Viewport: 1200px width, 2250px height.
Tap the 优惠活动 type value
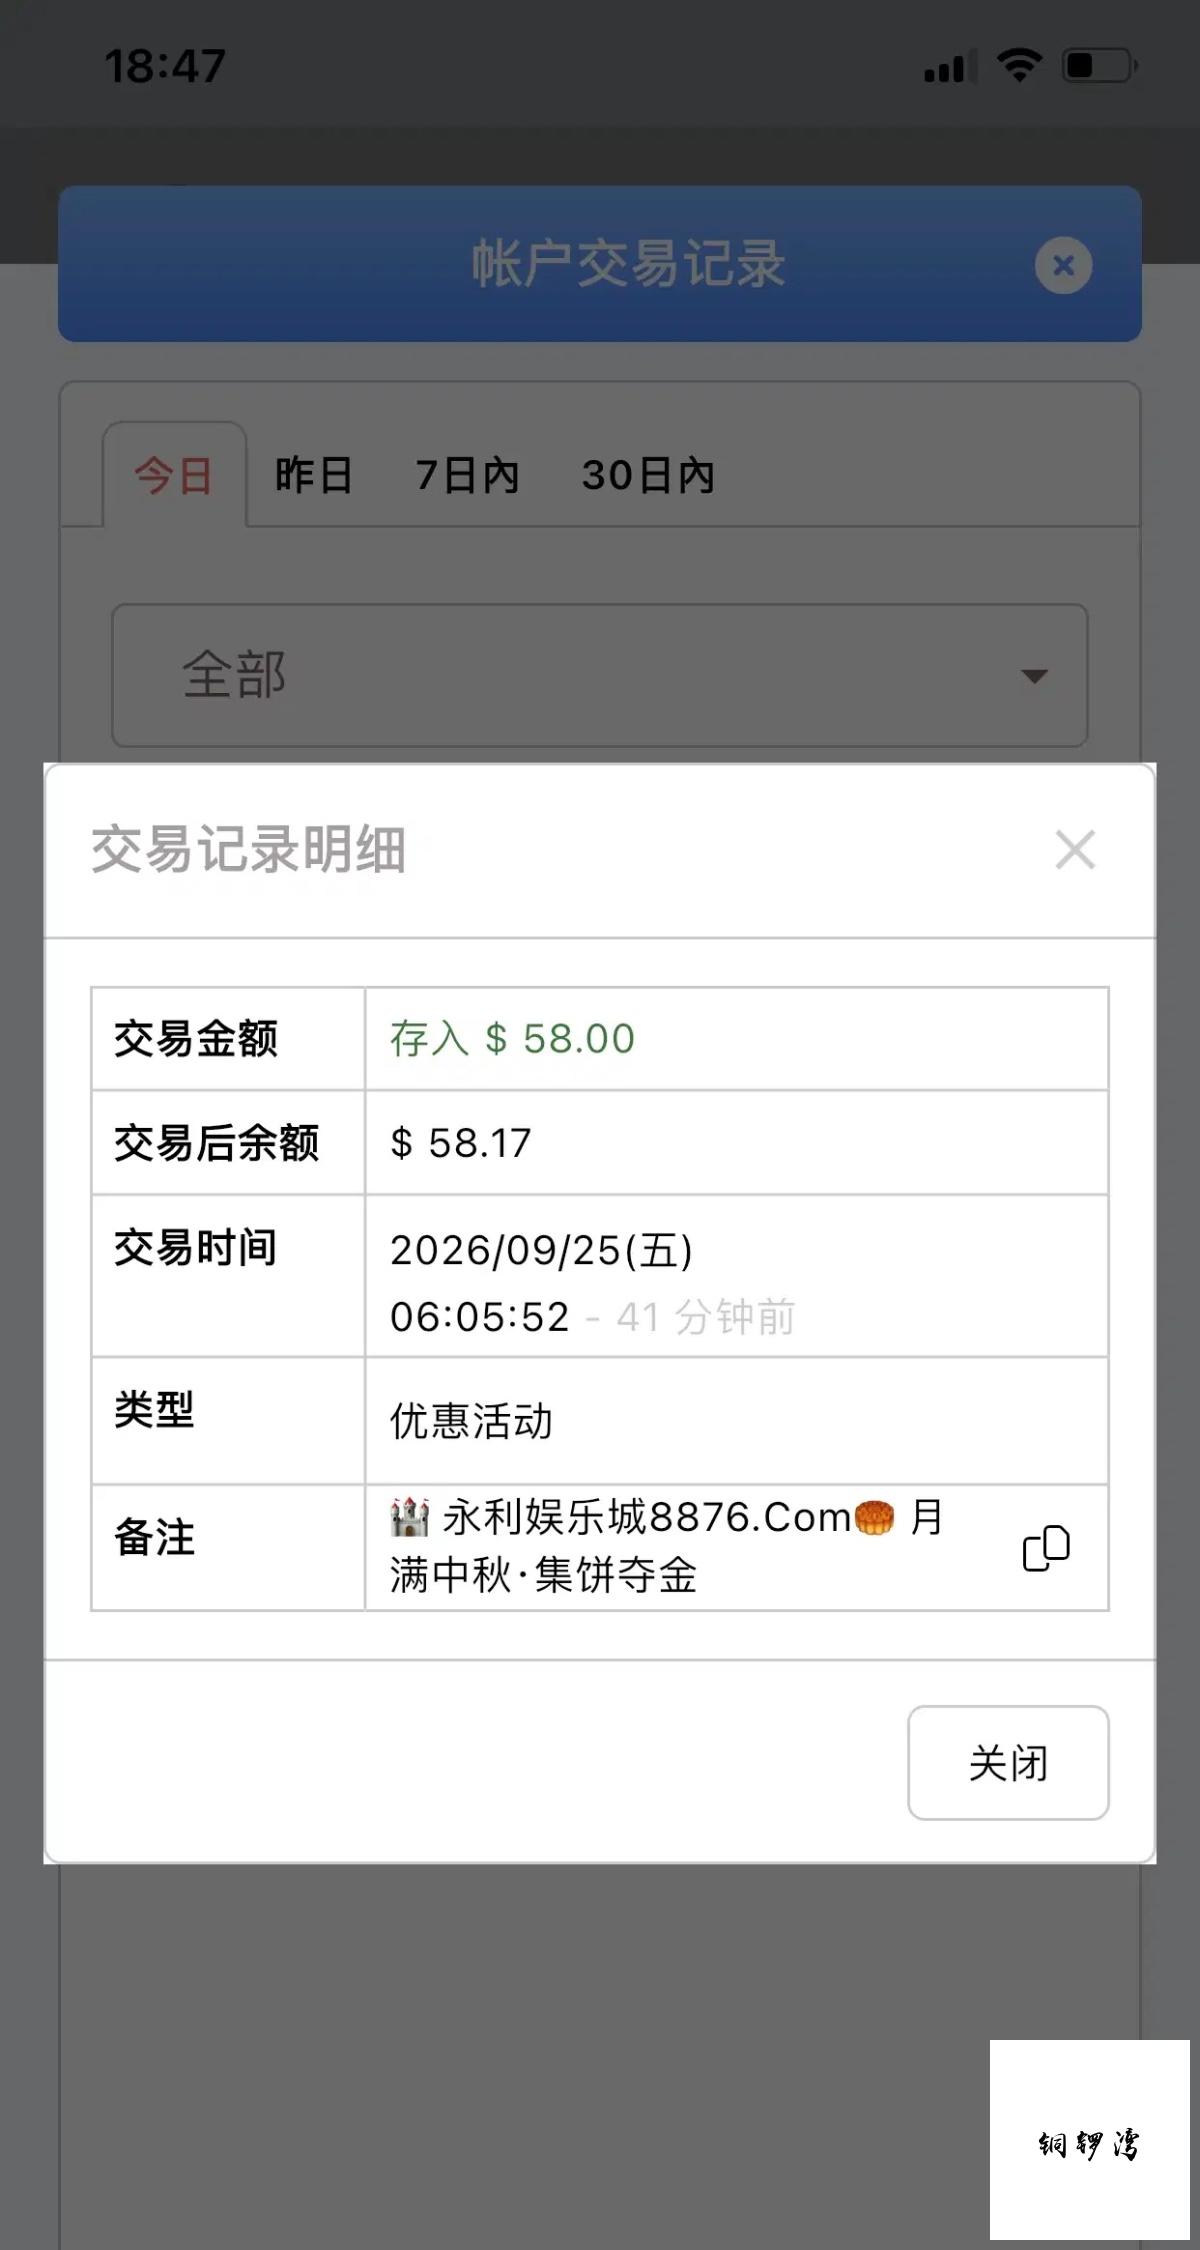pyautogui.click(x=471, y=1421)
